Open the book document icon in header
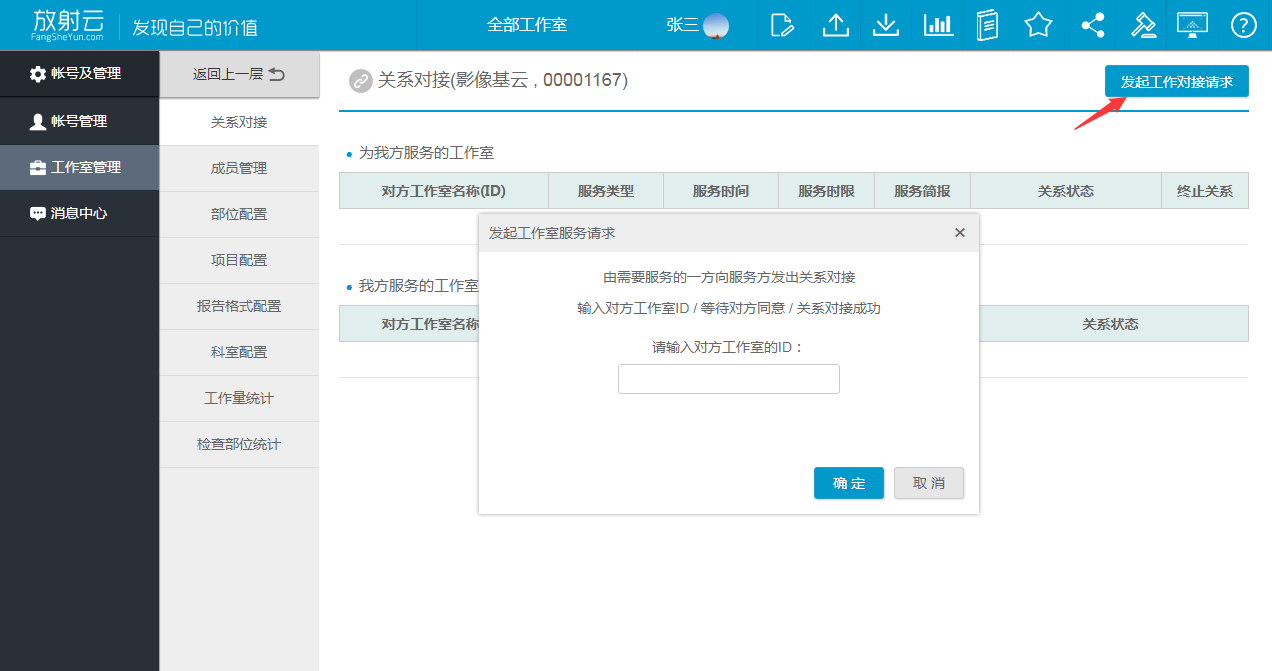Viewport: 1272px width, 671px height. click(x=987, y=25)
